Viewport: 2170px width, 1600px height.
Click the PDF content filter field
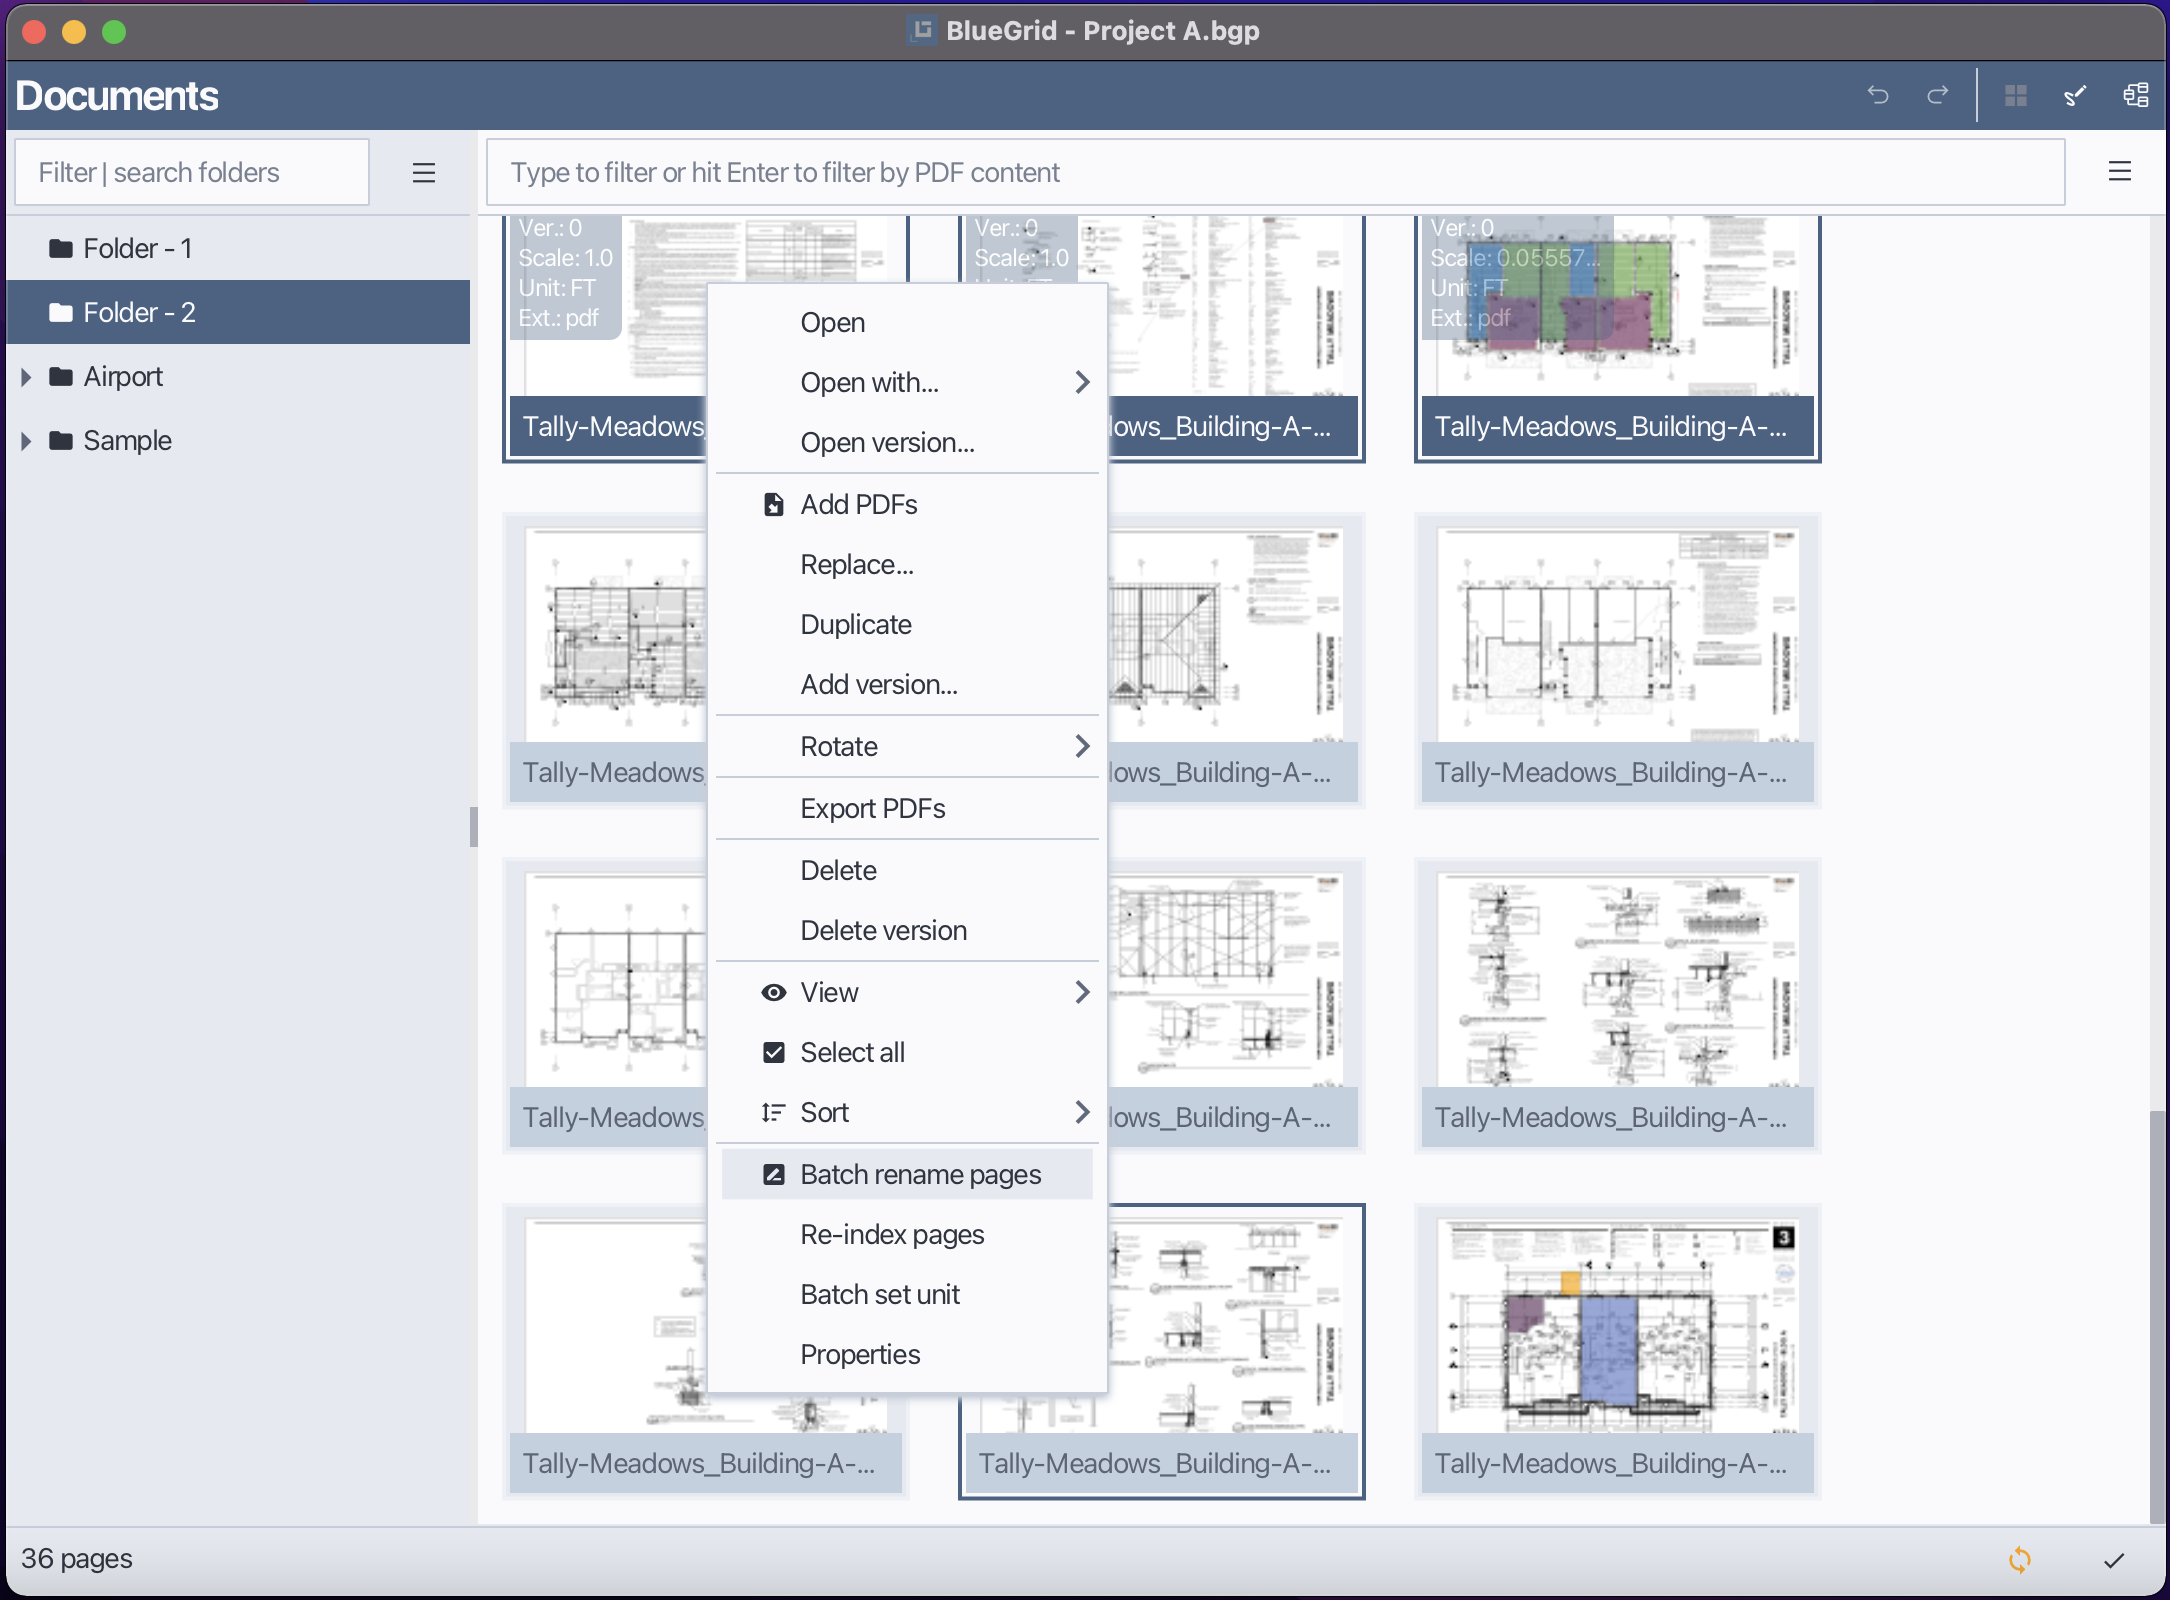(x=1275, y=173)
